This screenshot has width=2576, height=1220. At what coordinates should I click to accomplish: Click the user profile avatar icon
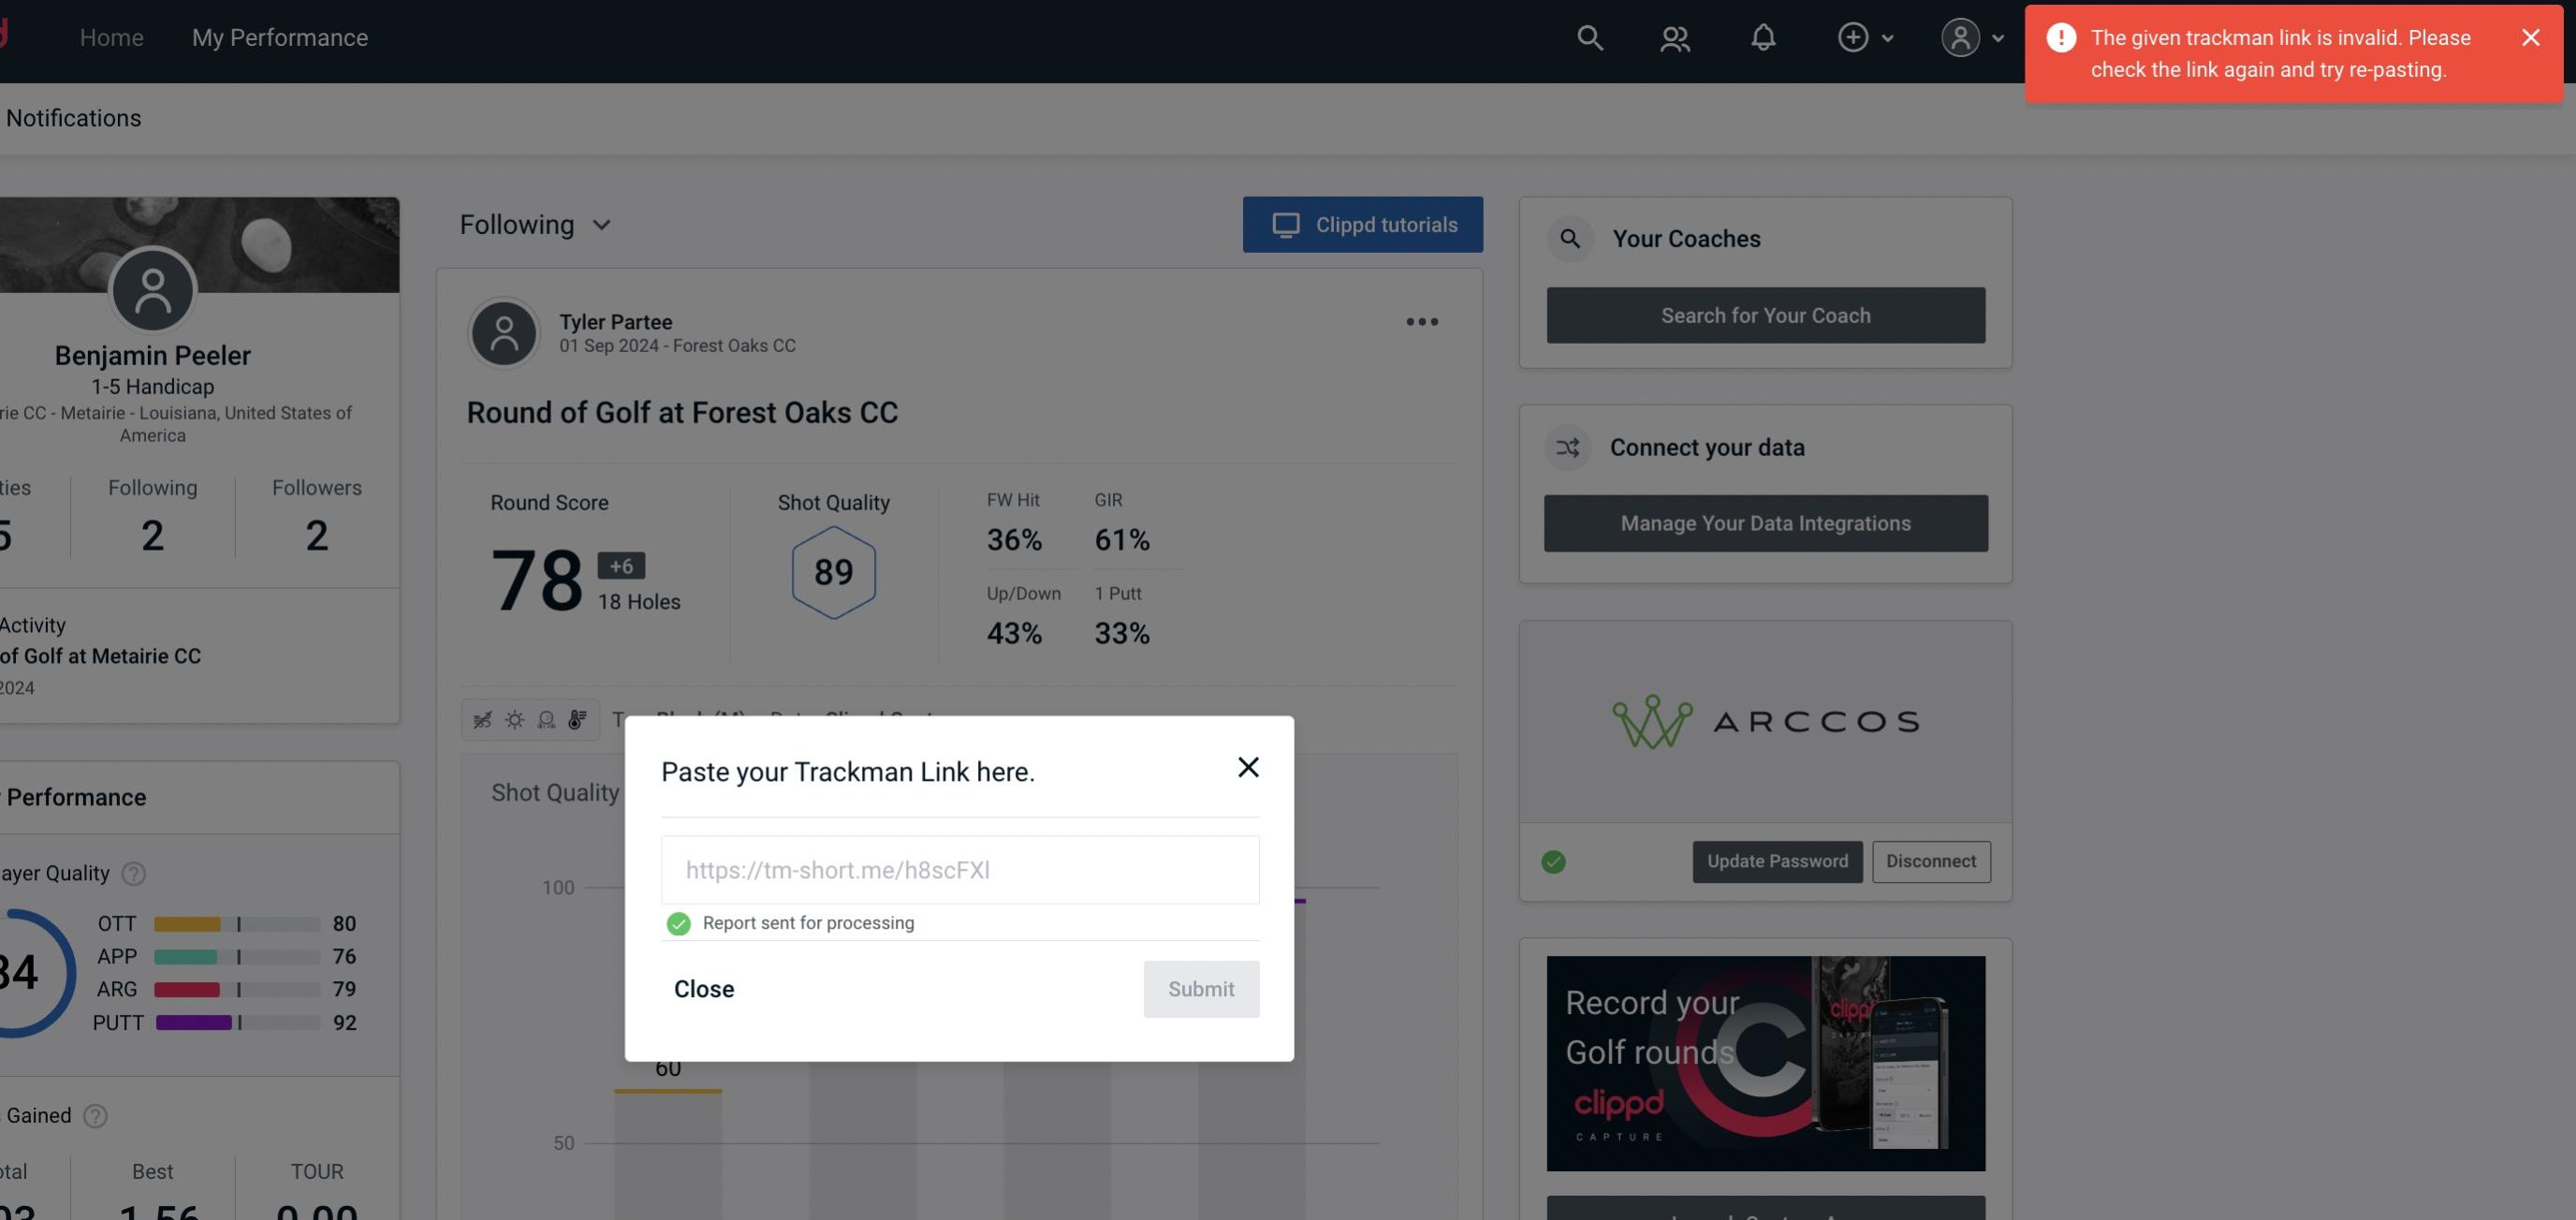pyautogui.click(x=1960, y=37)
